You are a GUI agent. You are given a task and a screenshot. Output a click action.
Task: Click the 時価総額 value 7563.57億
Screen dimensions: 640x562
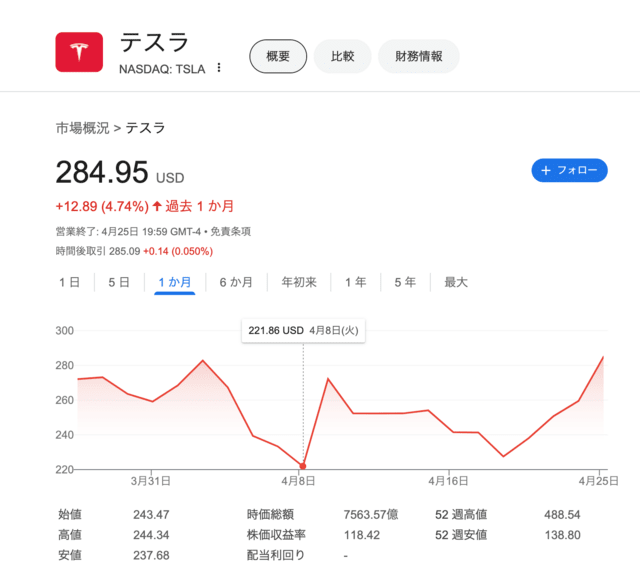[x=371, y=515]
